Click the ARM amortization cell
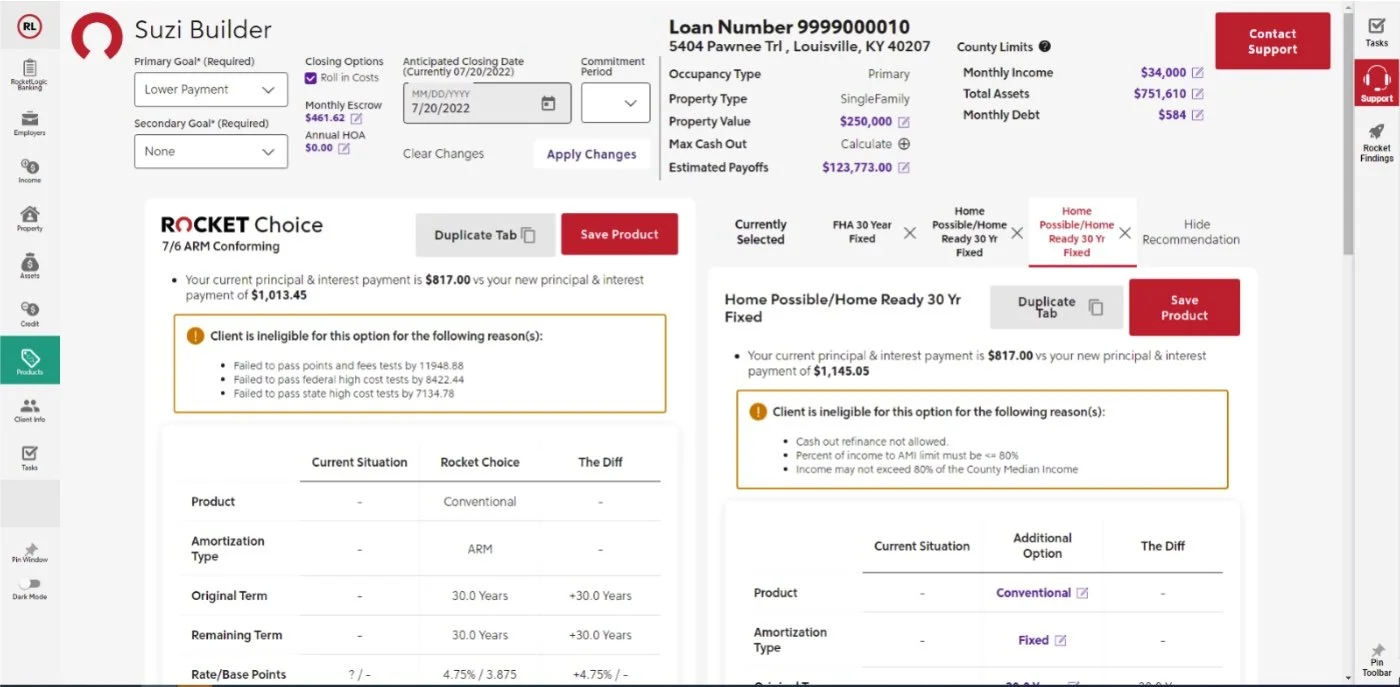The height and width of the screenshot is (687, 1400). click(x=480, y=549)
